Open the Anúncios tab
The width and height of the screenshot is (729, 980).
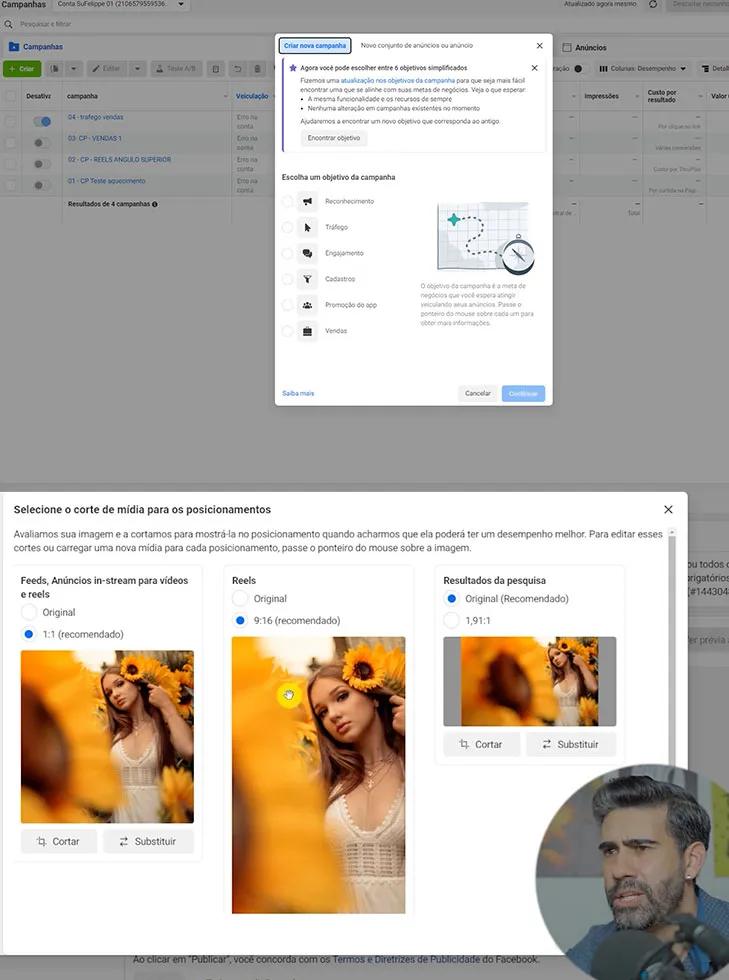click(590, 47)
